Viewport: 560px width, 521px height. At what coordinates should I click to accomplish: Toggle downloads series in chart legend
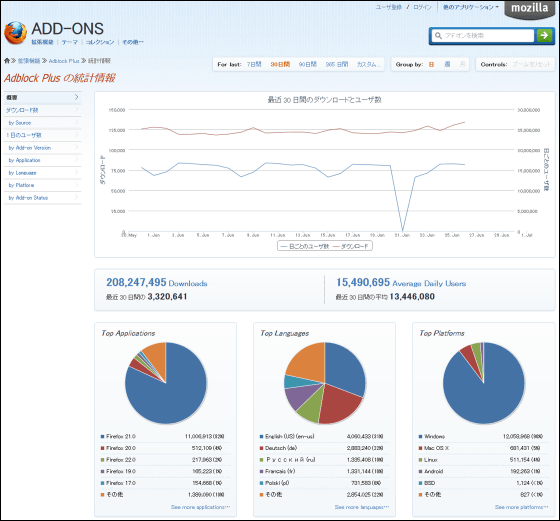click(351, 246)
